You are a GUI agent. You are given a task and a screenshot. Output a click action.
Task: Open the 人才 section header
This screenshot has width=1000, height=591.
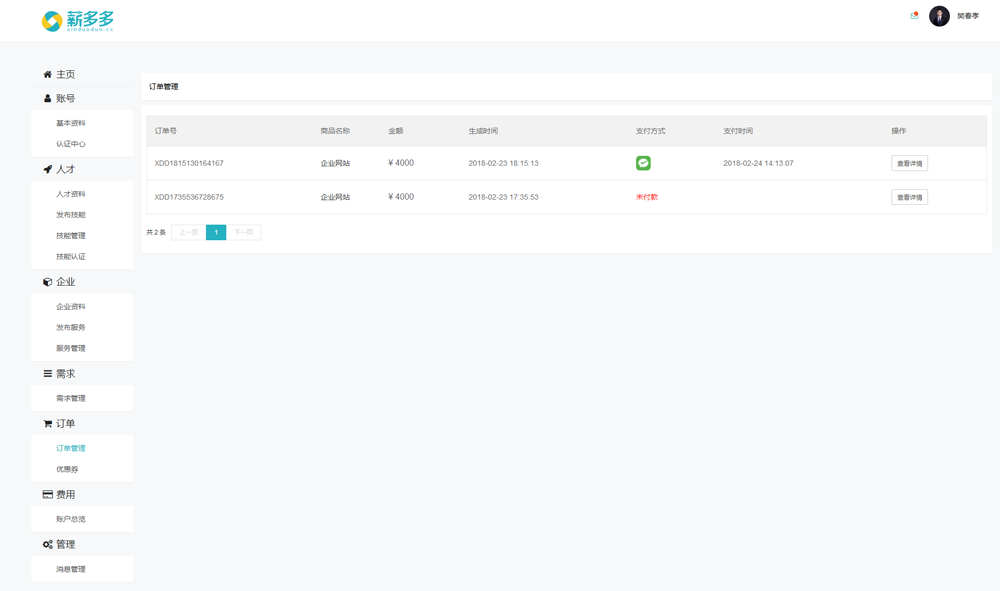click(x=66, y=169)
